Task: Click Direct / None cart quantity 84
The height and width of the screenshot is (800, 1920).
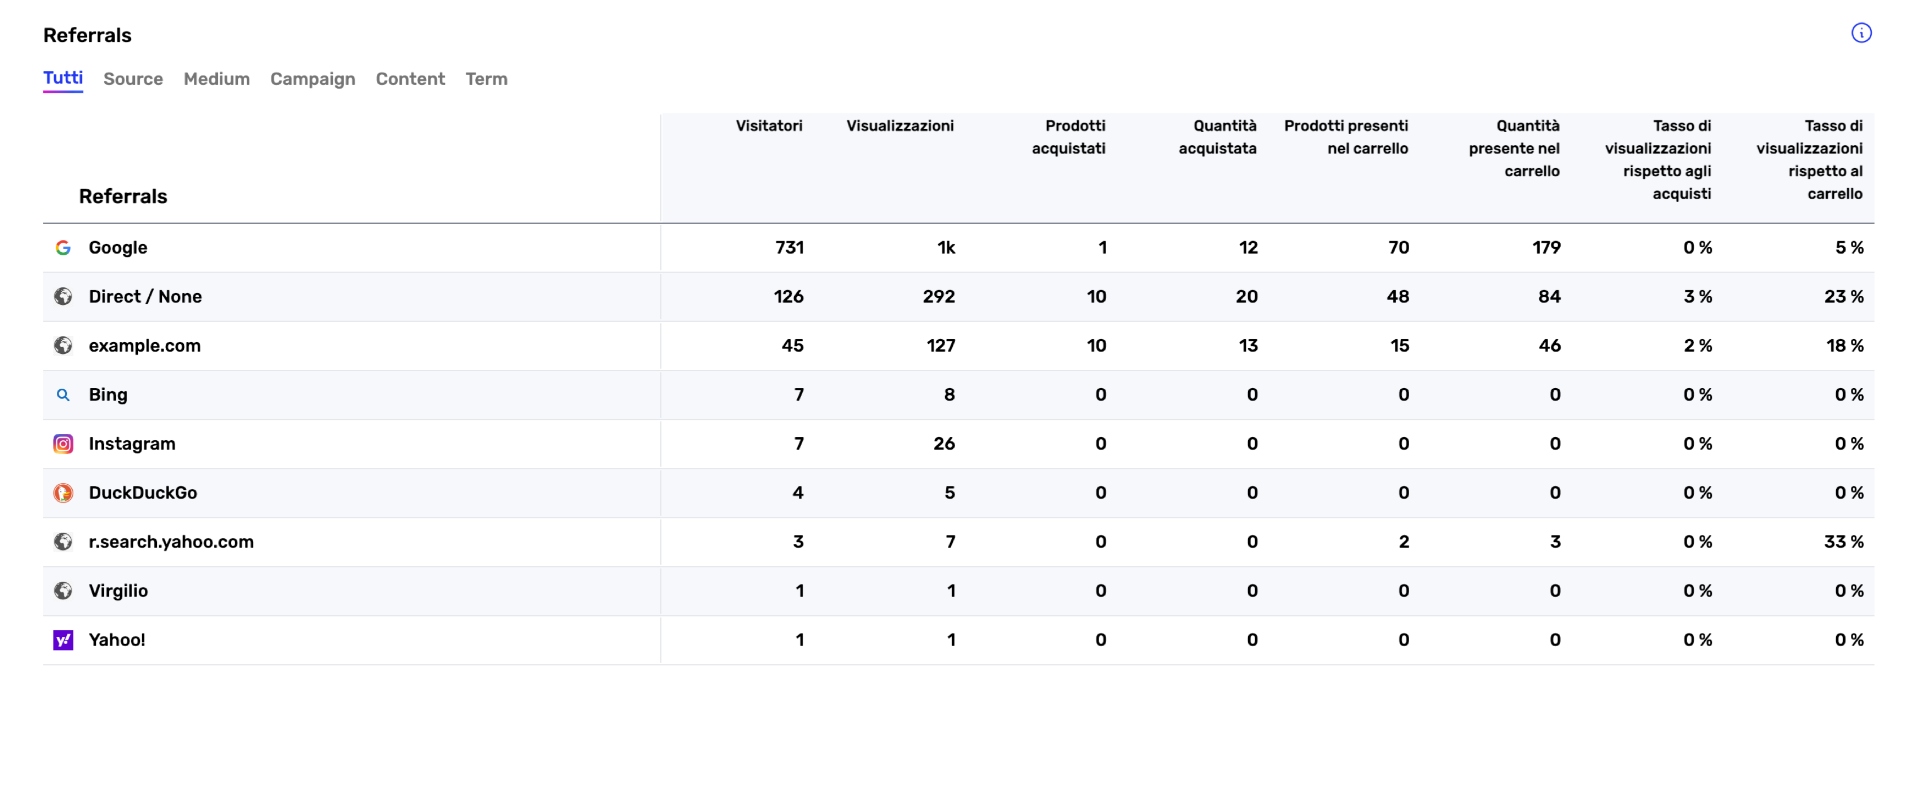Action: coord(1550,296)
